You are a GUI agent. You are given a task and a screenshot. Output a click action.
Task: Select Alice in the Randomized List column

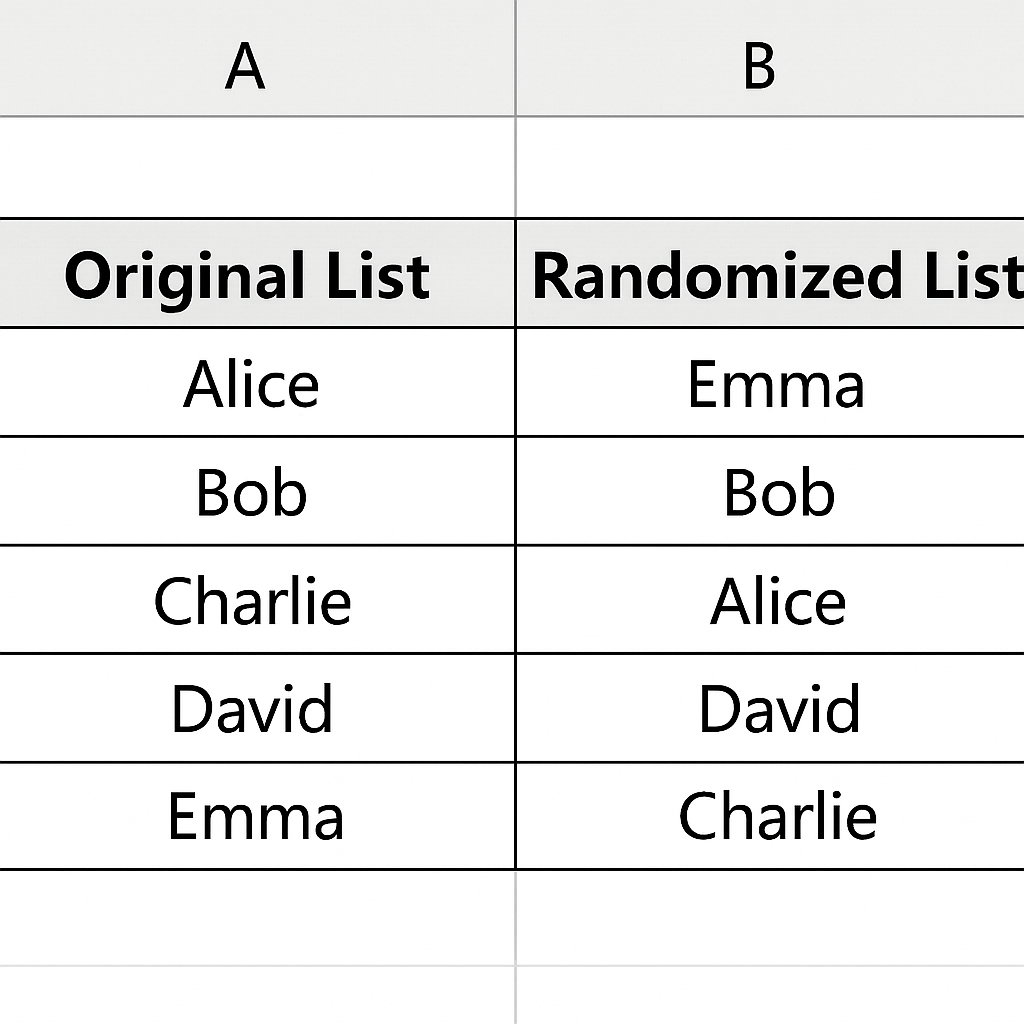778,601
